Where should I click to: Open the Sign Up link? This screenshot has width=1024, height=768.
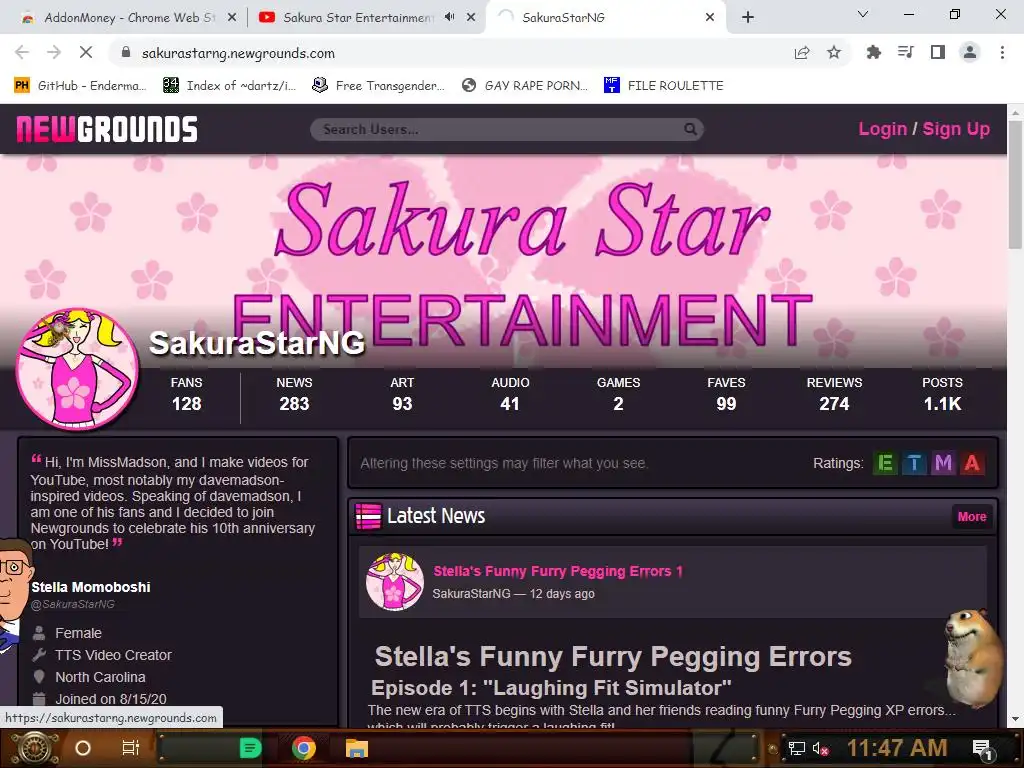pos(956,129)
